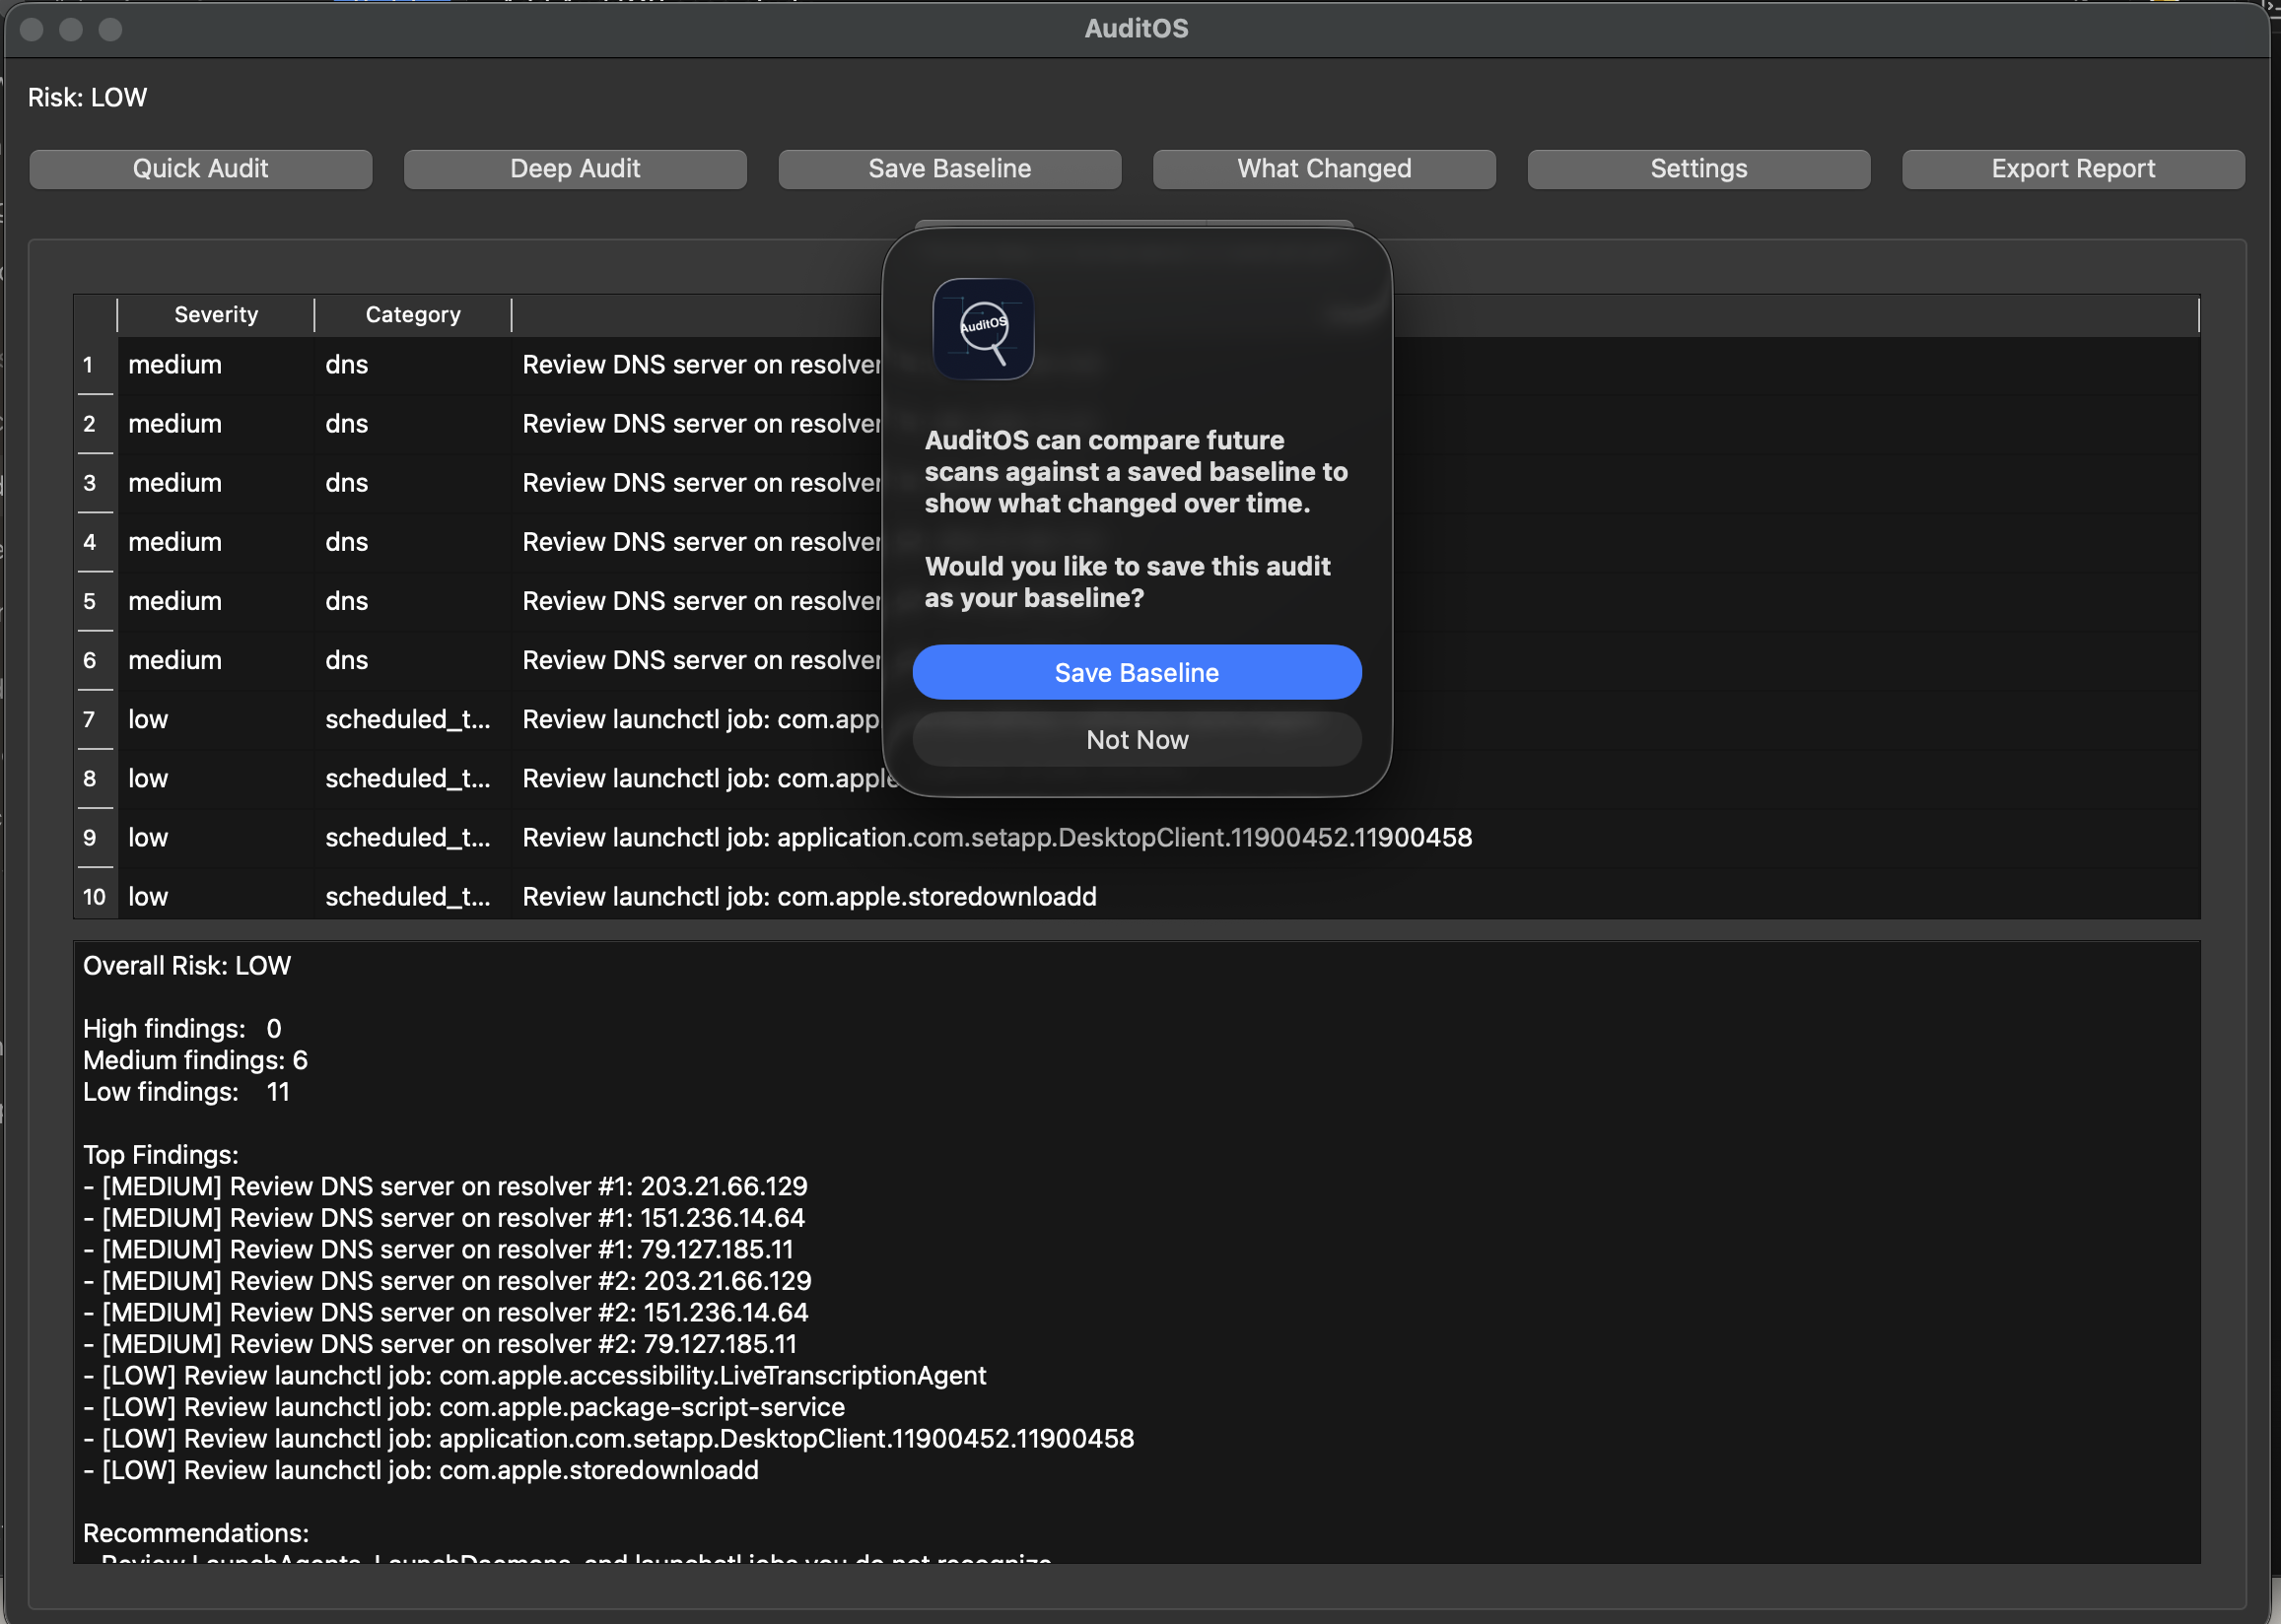
Task: Select row number 8 header
Action: [x=94, y=778]
